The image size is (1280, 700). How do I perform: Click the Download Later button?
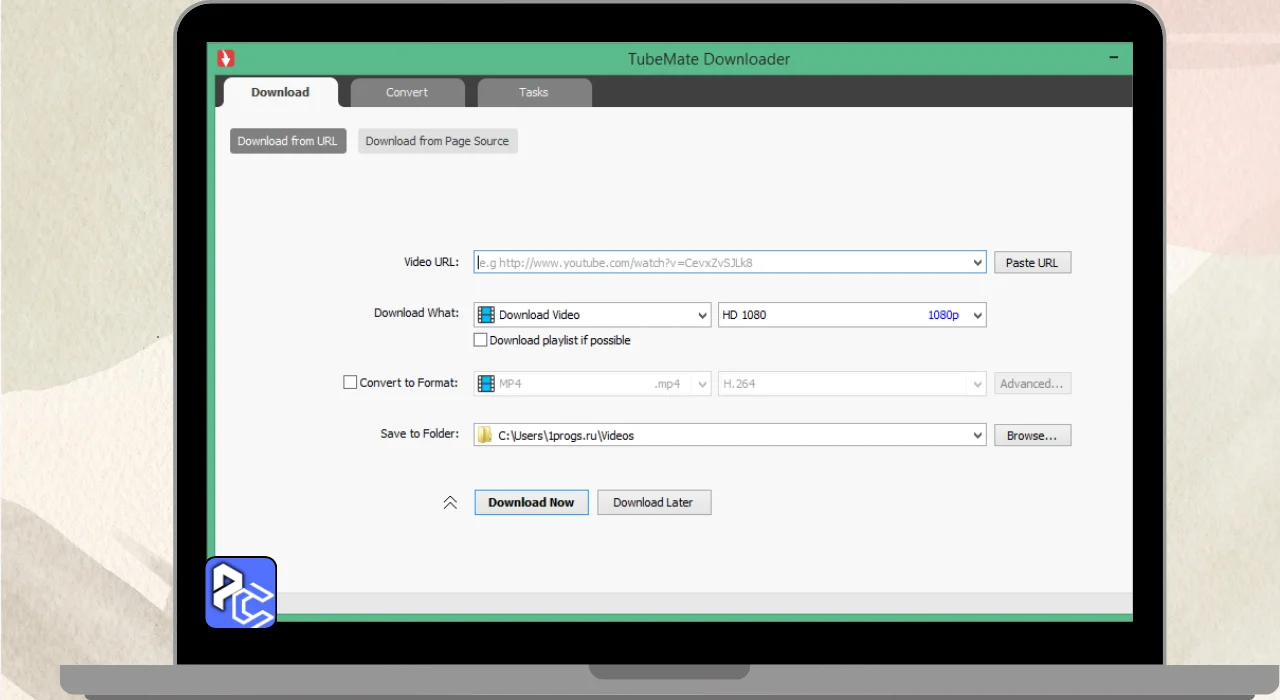coord(653,502)
